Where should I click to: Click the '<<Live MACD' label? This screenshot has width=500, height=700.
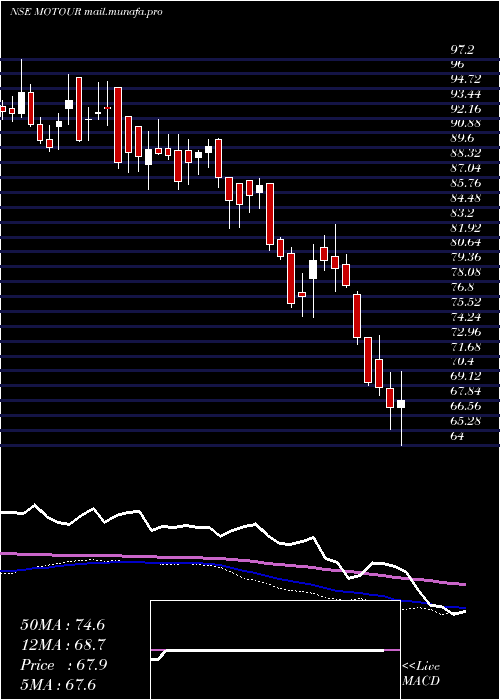[x=421, y=674]
